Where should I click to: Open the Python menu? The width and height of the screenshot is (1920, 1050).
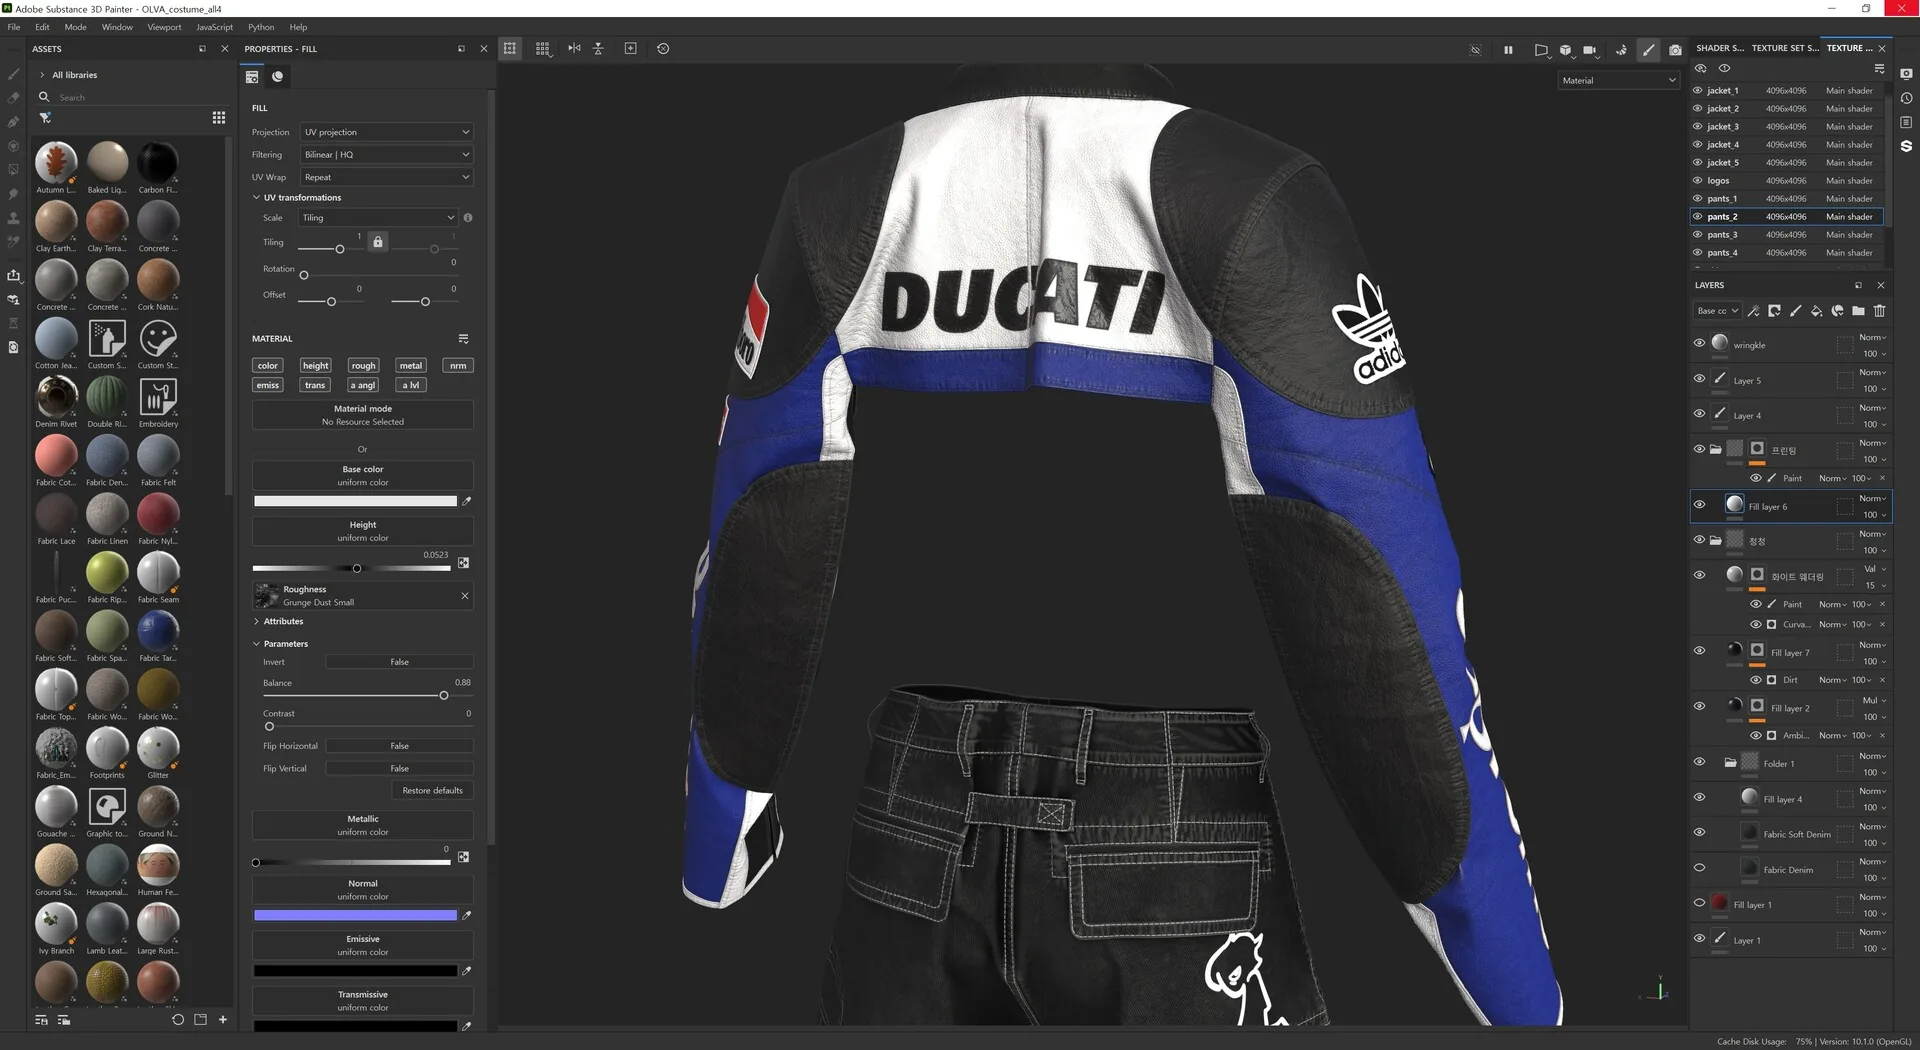click(261, 27)
